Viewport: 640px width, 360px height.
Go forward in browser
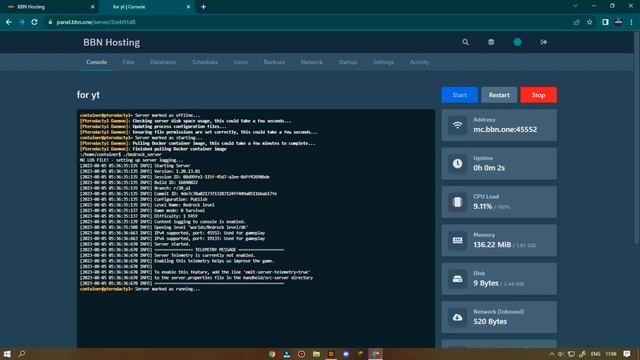[22, 22]
